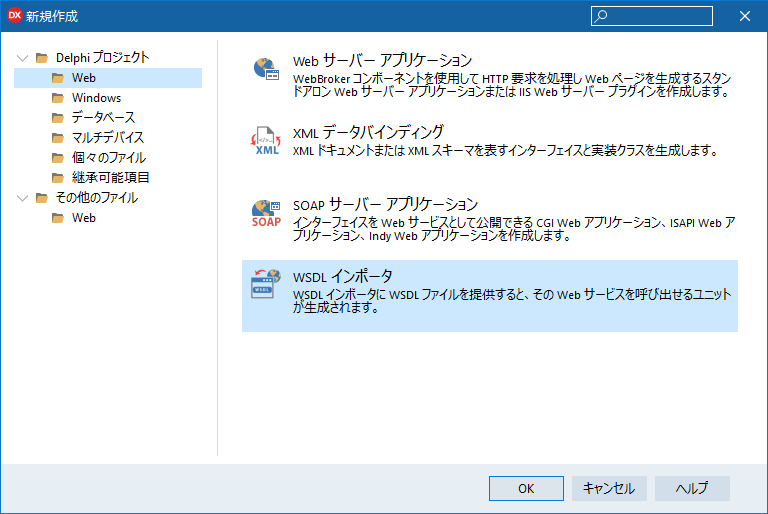Select Delphi プロジェクト root node
This screenshot has height=514, width=768.
point(102,58)
